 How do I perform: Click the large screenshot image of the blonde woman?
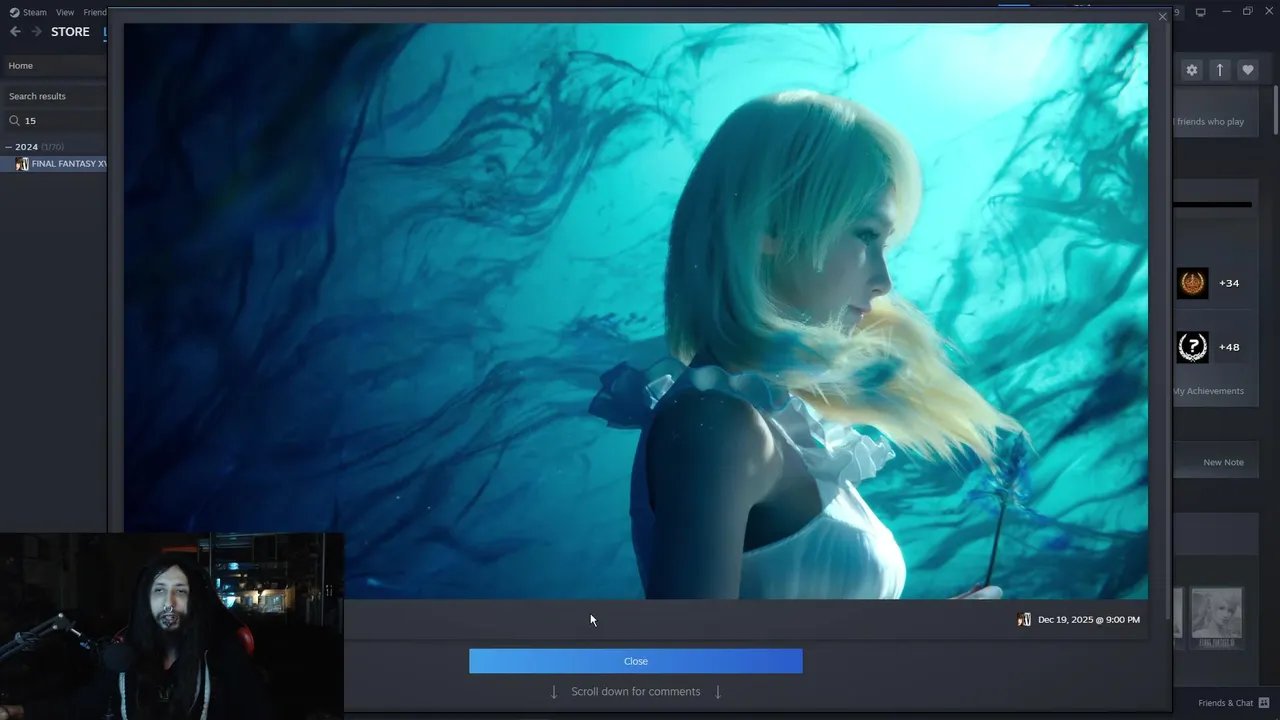[x=635, y=311]
